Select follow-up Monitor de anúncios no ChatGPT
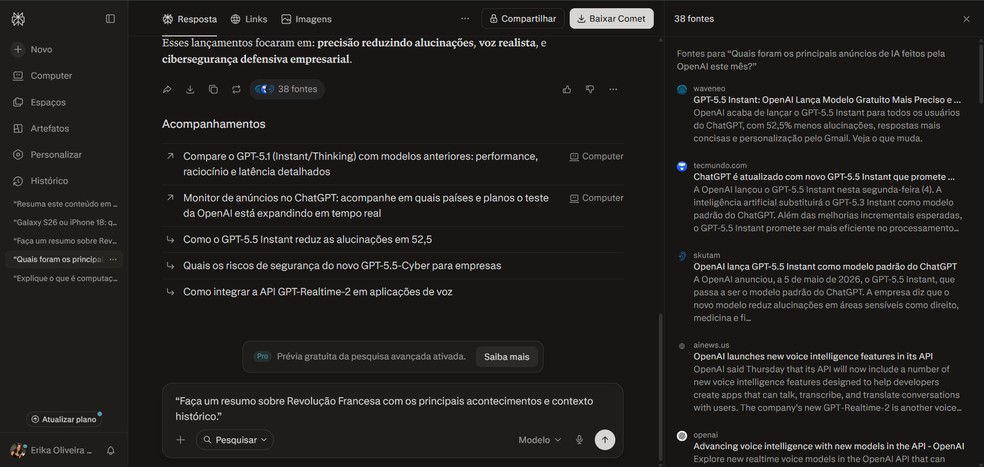The height and width of the screenshot is (467, 984). tap(393, 205)
